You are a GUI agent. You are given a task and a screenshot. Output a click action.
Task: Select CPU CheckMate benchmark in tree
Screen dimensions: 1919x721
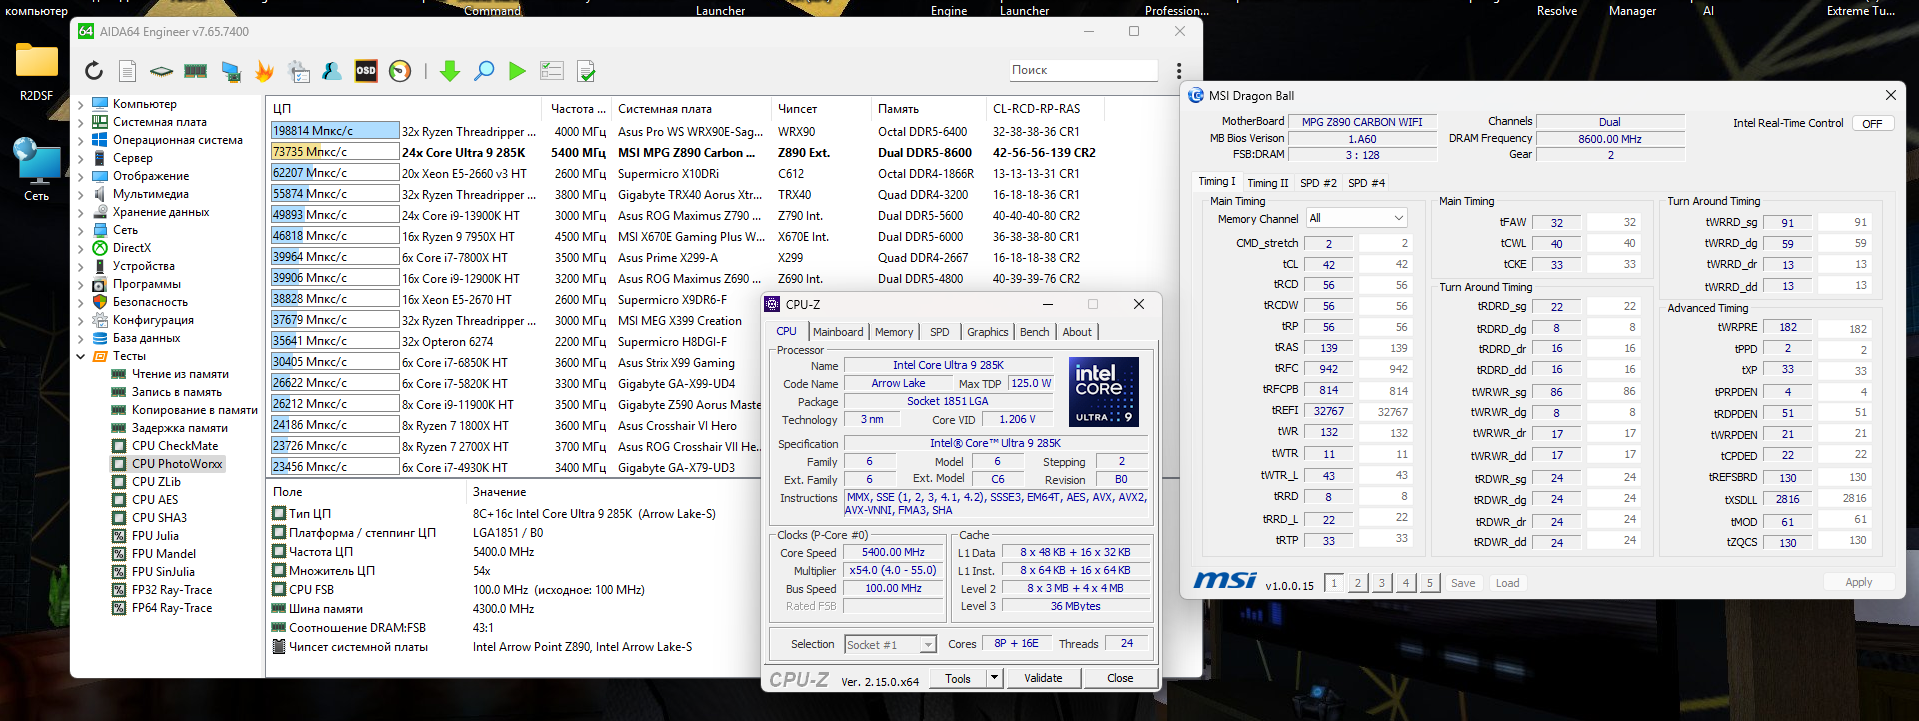175,446
